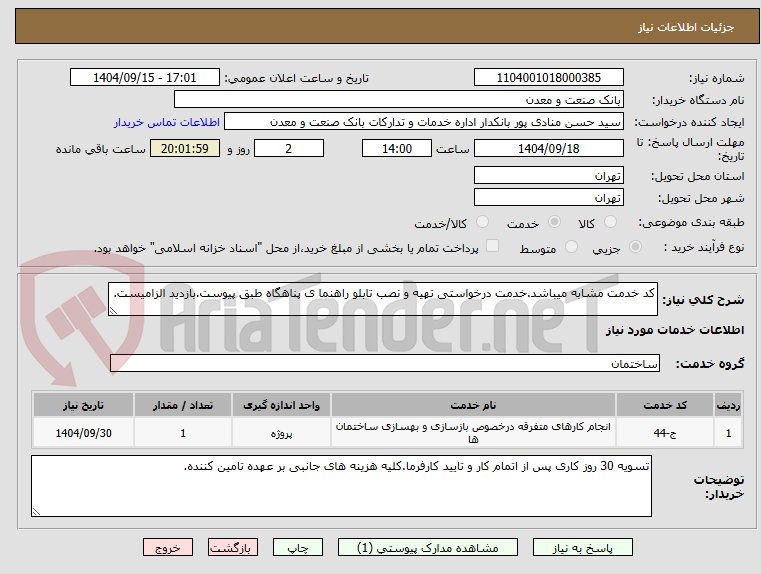761x574 pixels.
Task: Click the واحد اندازه گیری column header
Action: pos(281,405)
